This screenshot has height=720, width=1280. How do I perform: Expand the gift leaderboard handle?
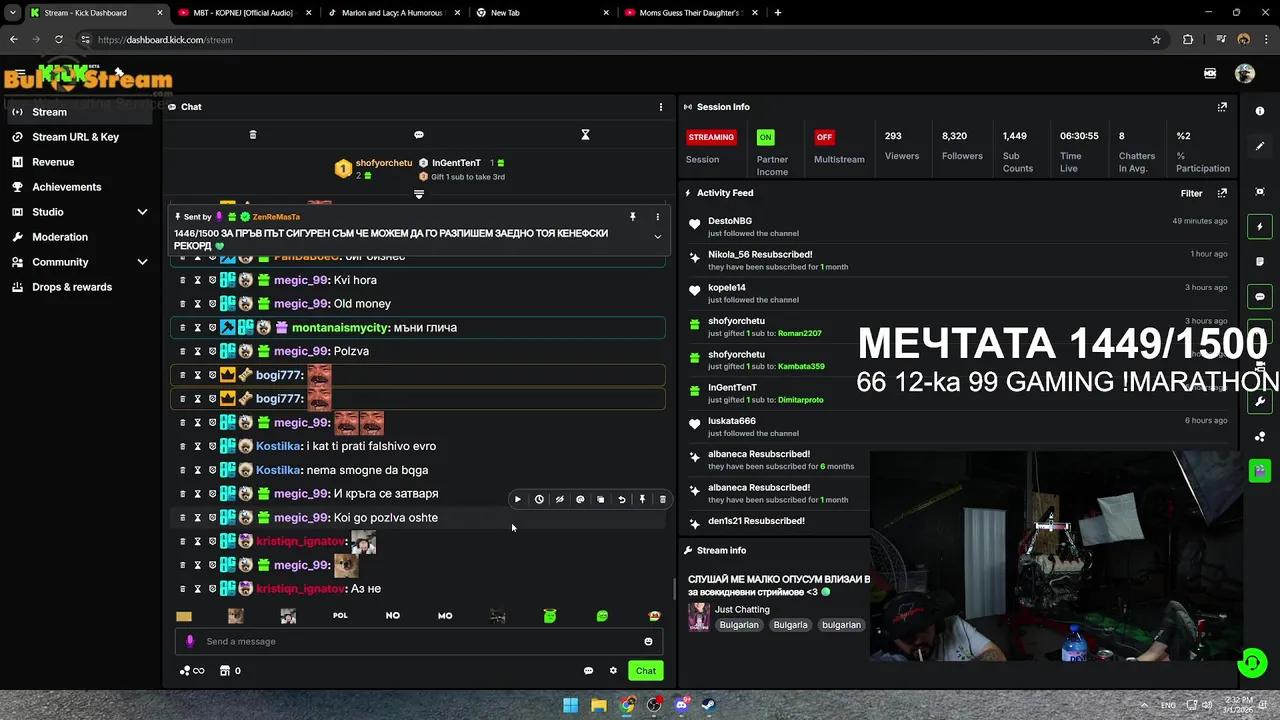pos(419,194)
